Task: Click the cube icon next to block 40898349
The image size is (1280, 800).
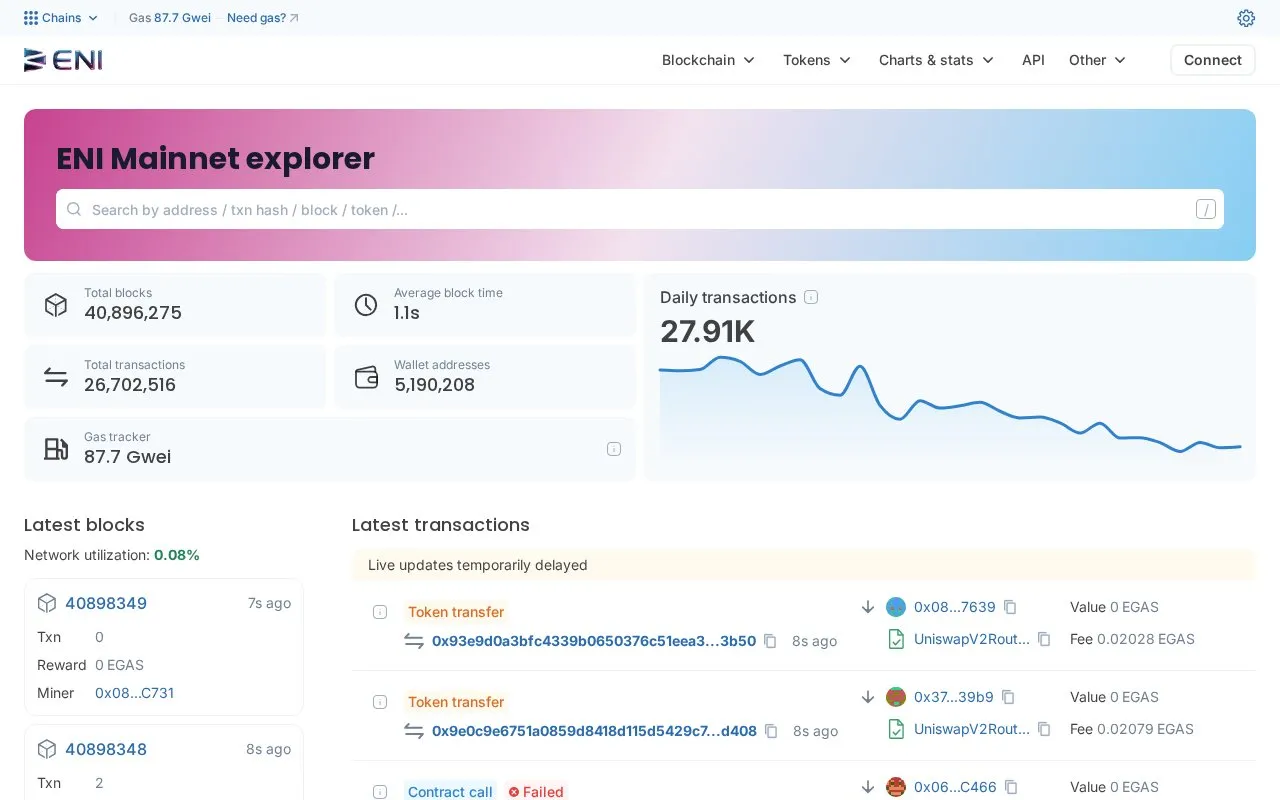Action: (47, 603)
